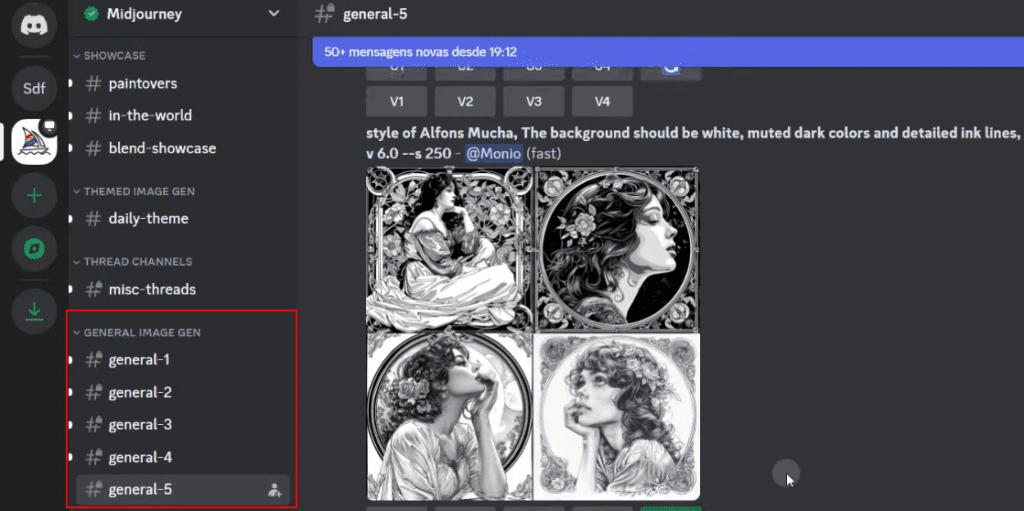Open top-left seated woman image
The width and height of the screenshot is (1024, 511).
point(450,249)
